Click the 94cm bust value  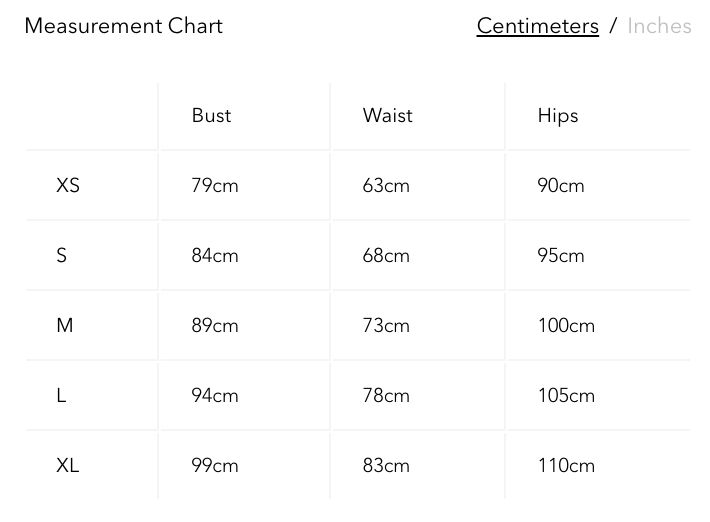(x=215, y=396)
